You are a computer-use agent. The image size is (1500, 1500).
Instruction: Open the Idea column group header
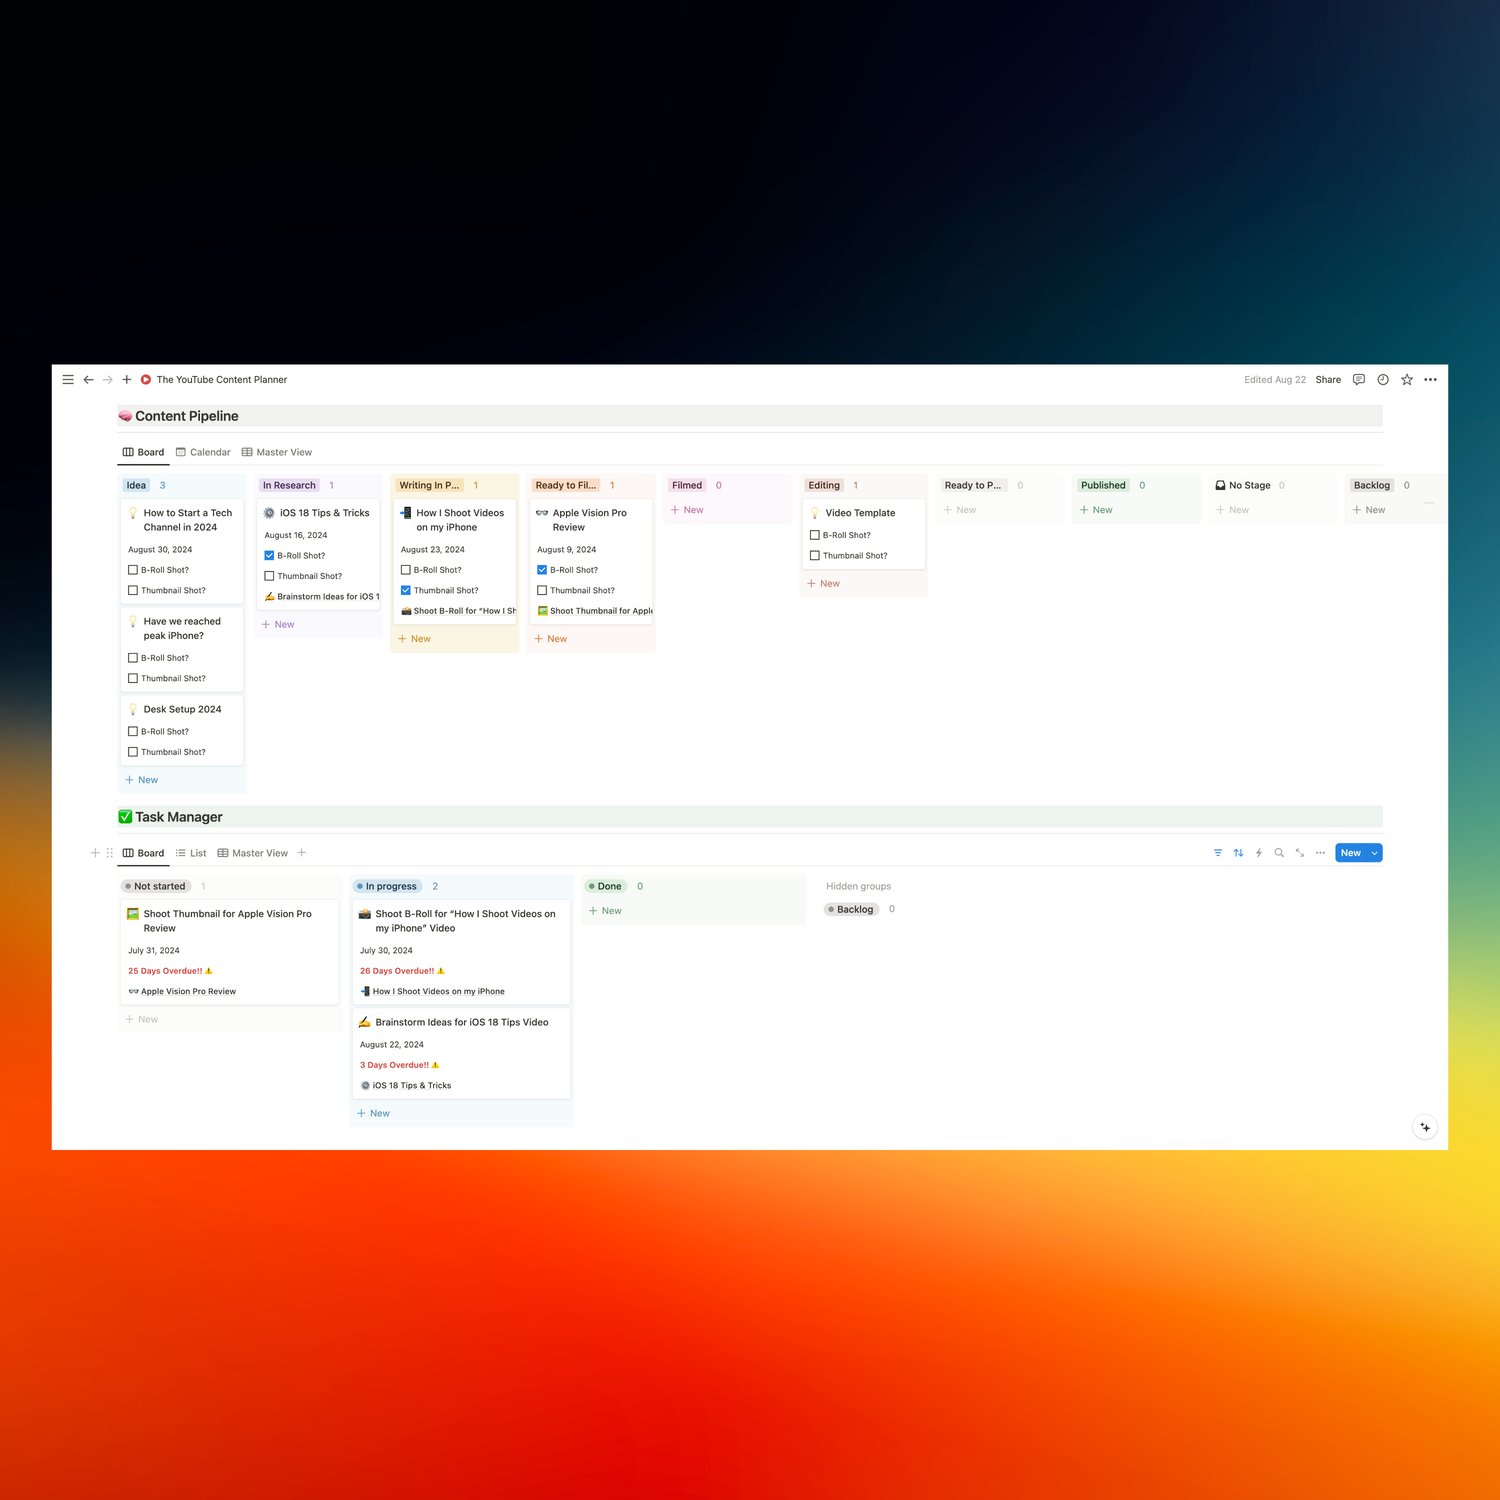(x=136, y=485)
